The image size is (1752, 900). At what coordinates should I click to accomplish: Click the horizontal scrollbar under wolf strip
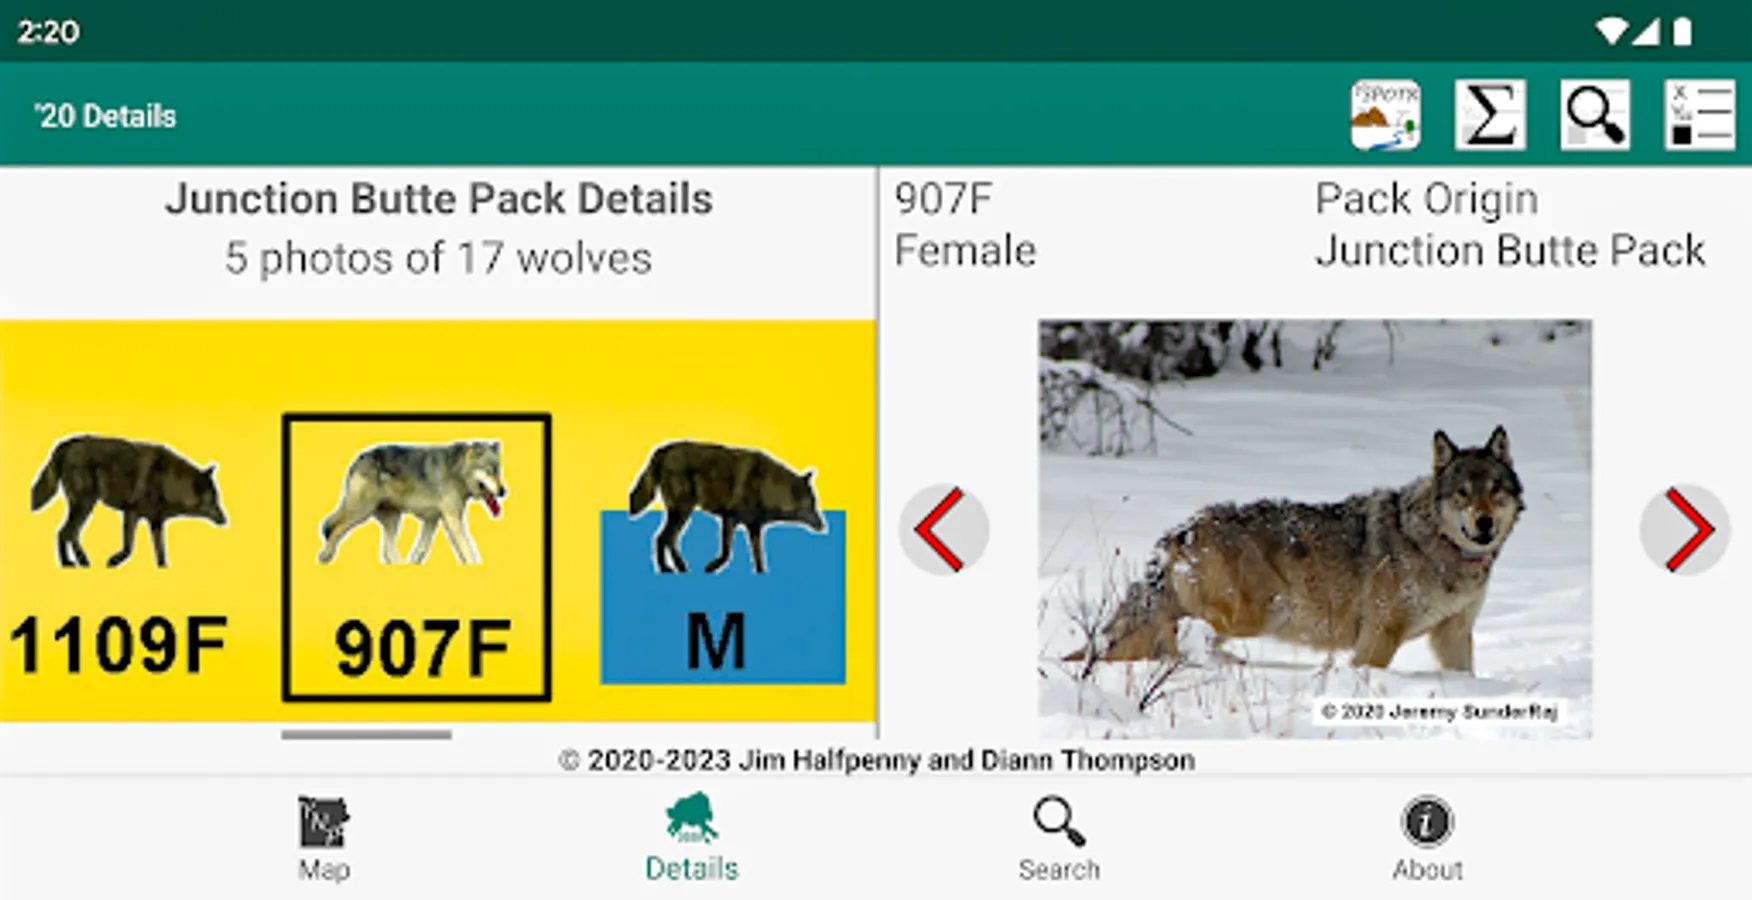click(366, 735)
